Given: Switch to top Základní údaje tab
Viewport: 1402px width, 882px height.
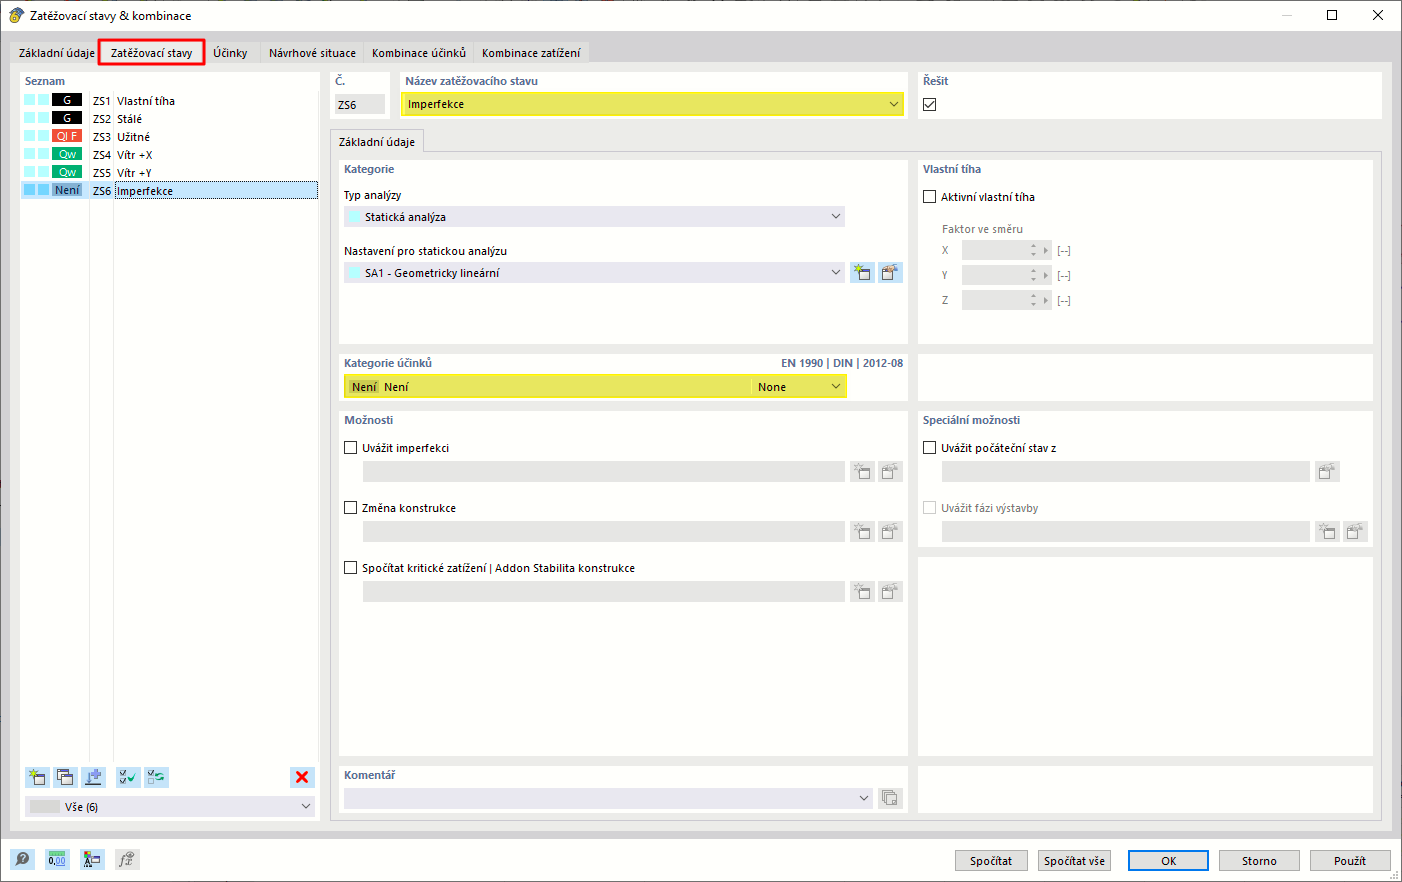Looking at the screenshot, I should [x=57, y=53].
